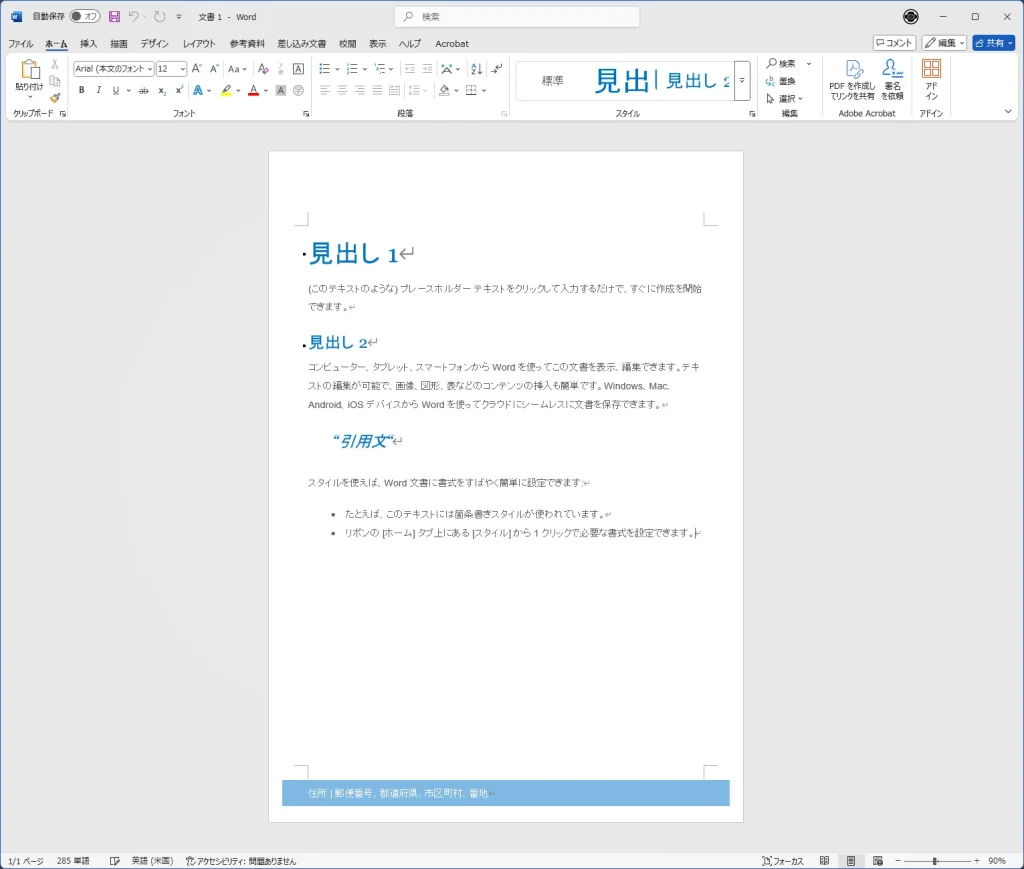The width and height of the screenshot is (1024, 869).
Task: Toggle the 自動保存 AutoSave switch
Action: tap(84, 17)
